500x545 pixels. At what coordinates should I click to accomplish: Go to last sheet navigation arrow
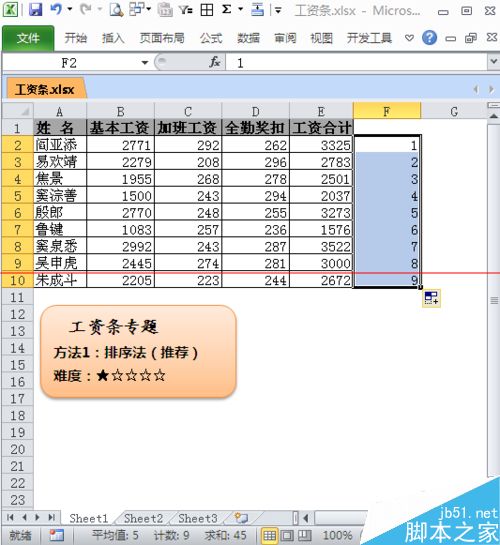51,518
